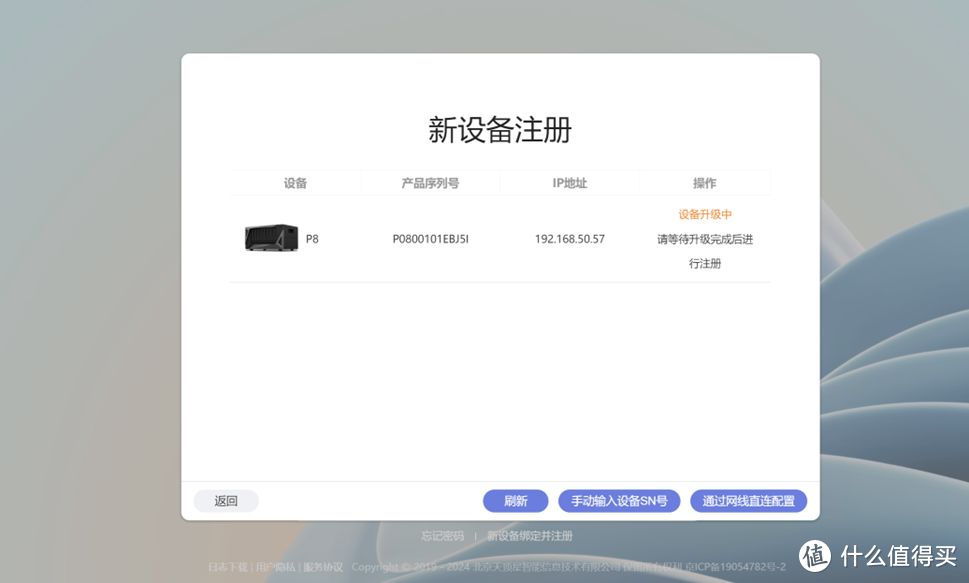Screen dimensions: 969x583
Task: Click the 新设备绑定并注册 link
Action: tap(529, 536)
